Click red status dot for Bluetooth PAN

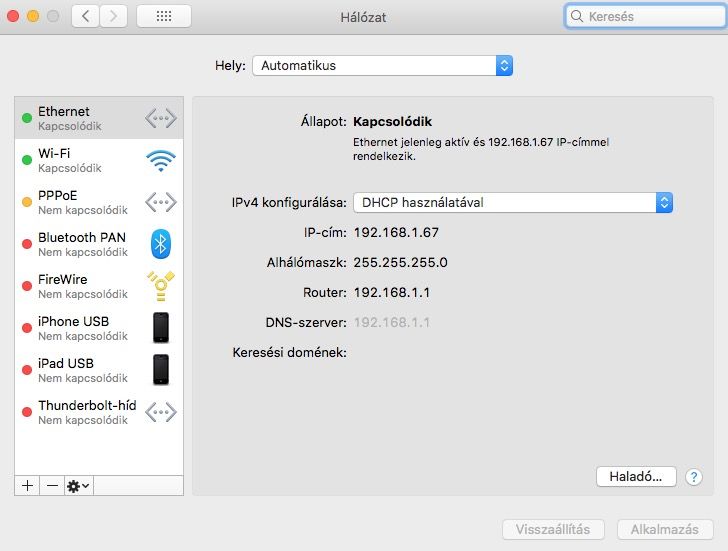pyautogui.click(x=27, y=244)
